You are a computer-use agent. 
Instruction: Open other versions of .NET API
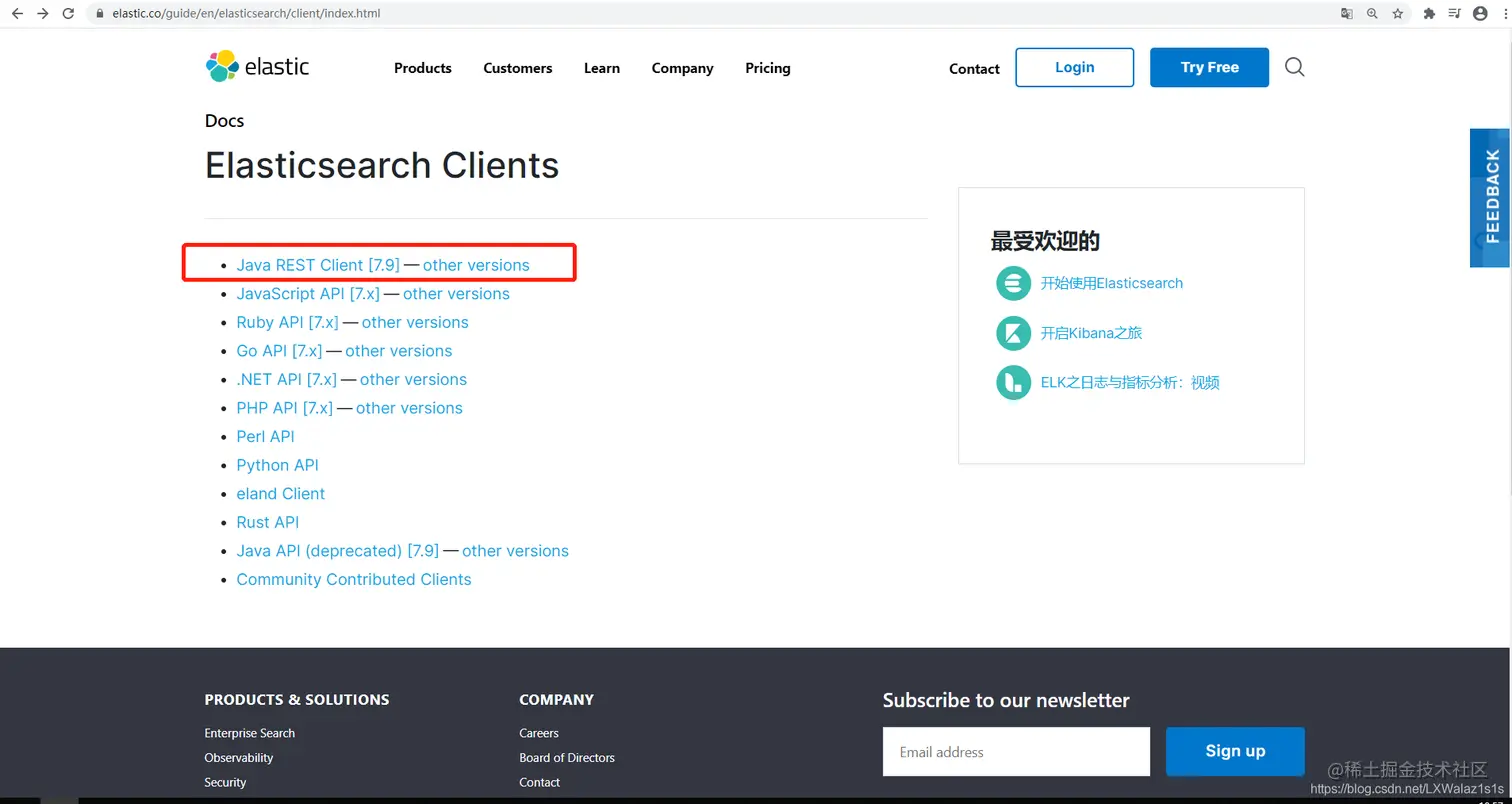(x=413, y=380)
